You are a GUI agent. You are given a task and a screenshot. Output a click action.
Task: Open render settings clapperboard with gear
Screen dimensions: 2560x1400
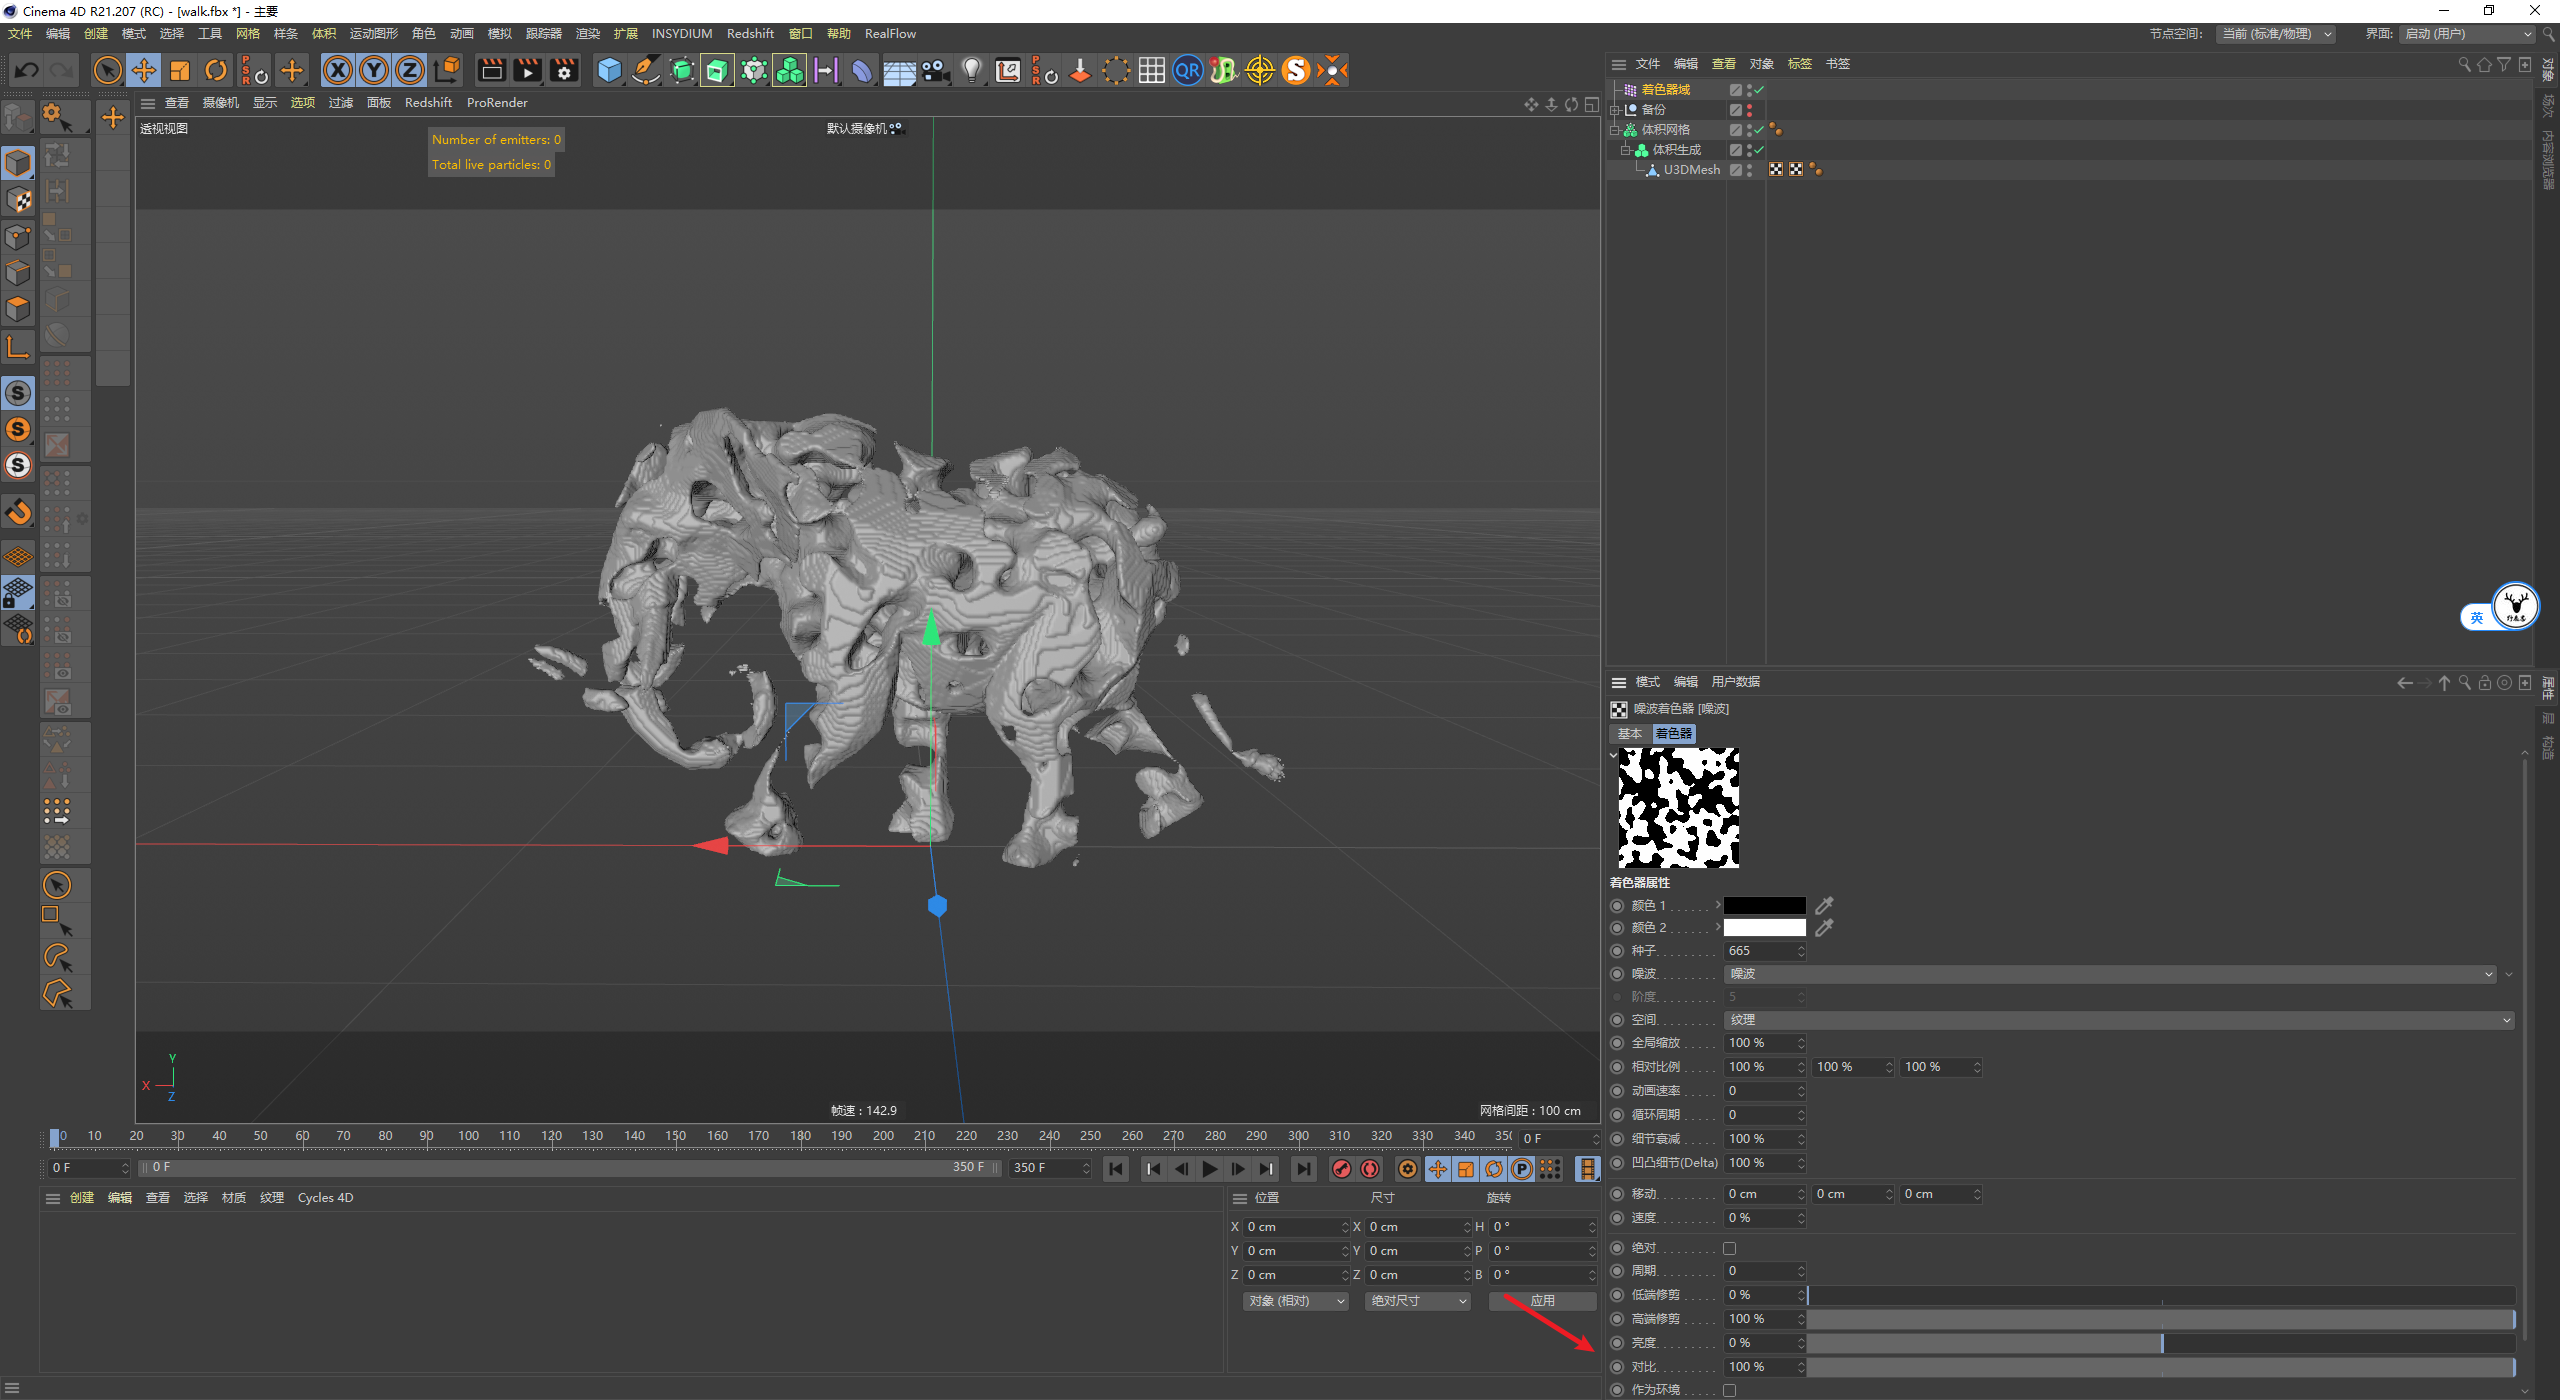pos(564,70)
